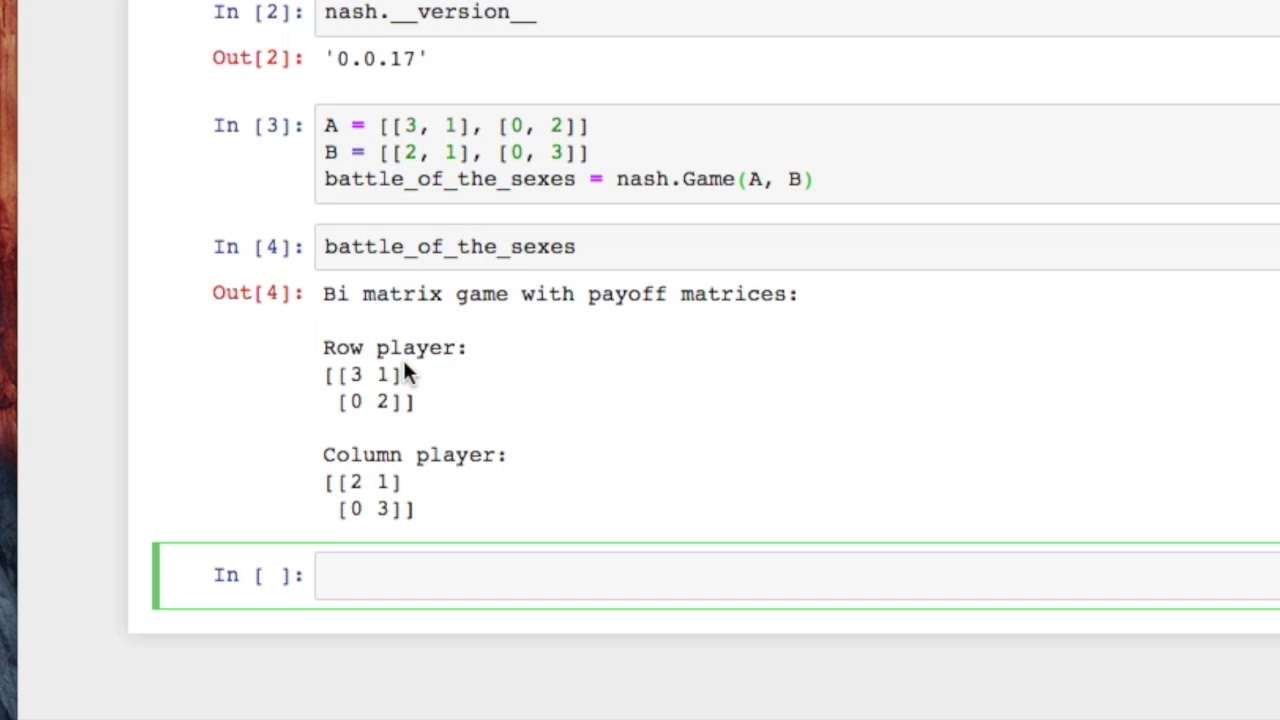The width and height of the screenshot is (1280, 720).
Task: Click the In [3]: prompt label
Action: click(258, 126)
